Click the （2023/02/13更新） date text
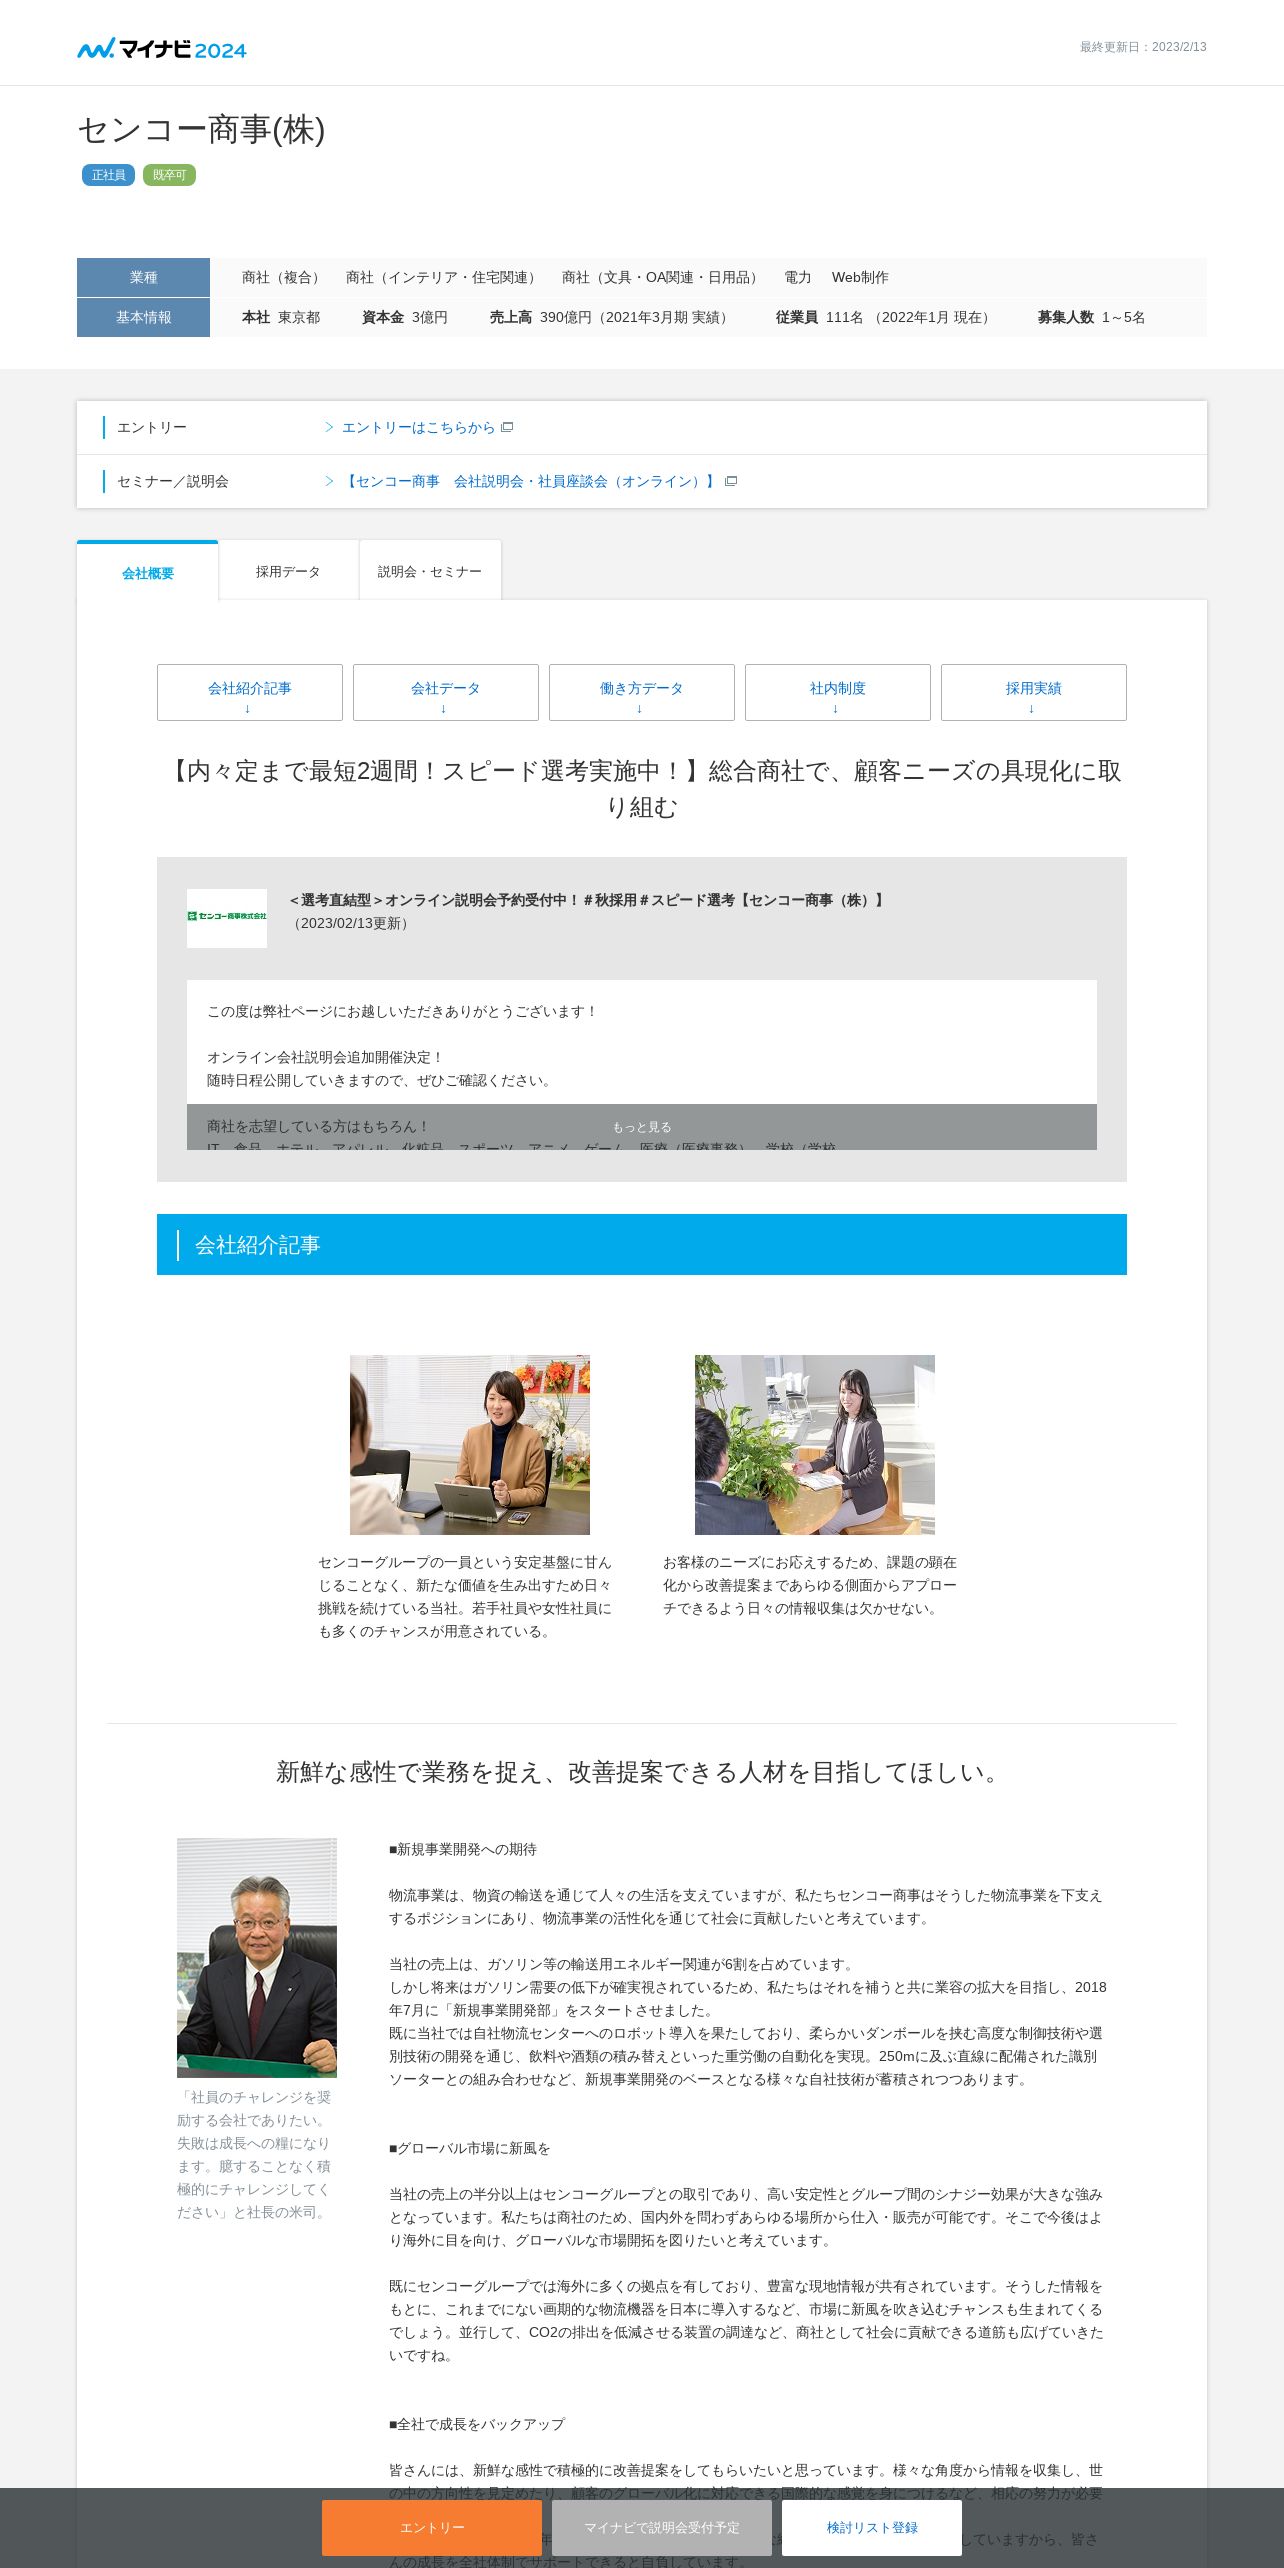Screen dimensions: 1284x2568 (350, 923)
